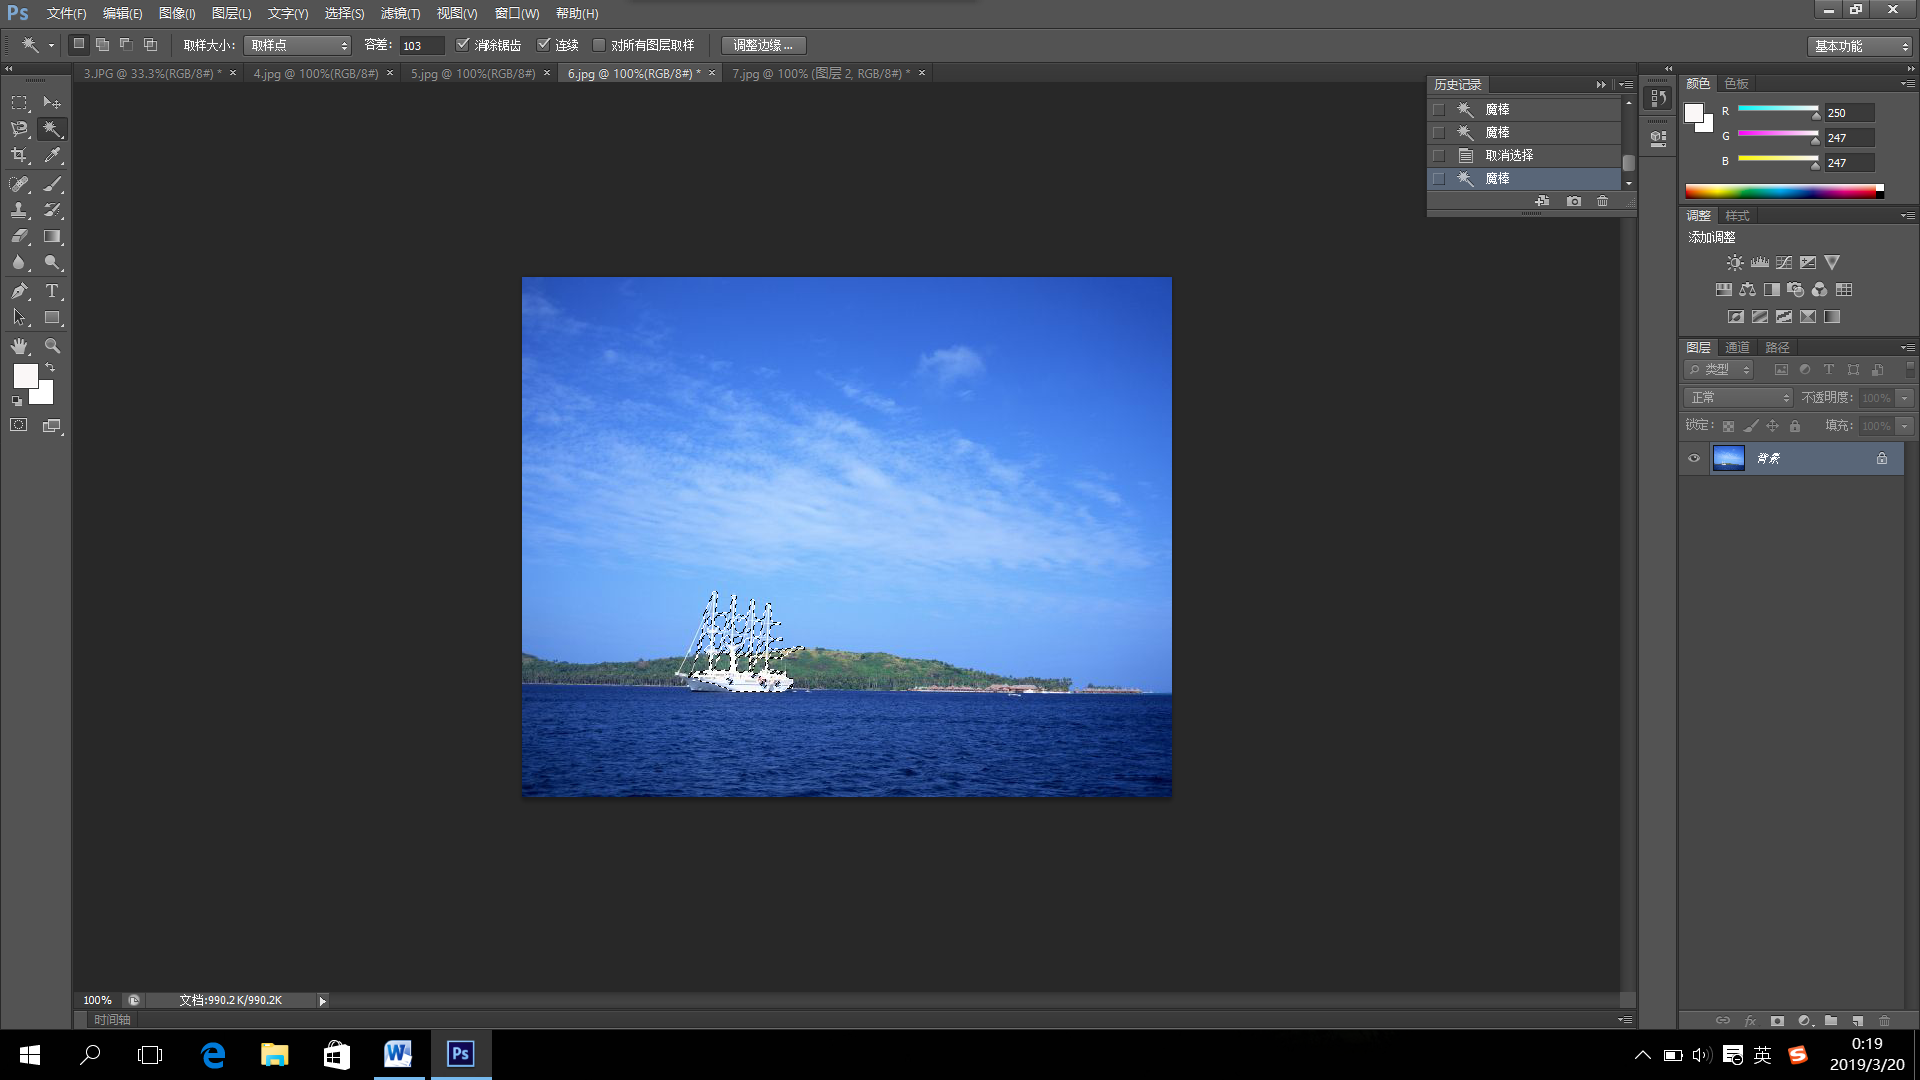Add a Levels adjustment
Viewport: 1920px width, 1080px height.
[x=1760, y=263]
